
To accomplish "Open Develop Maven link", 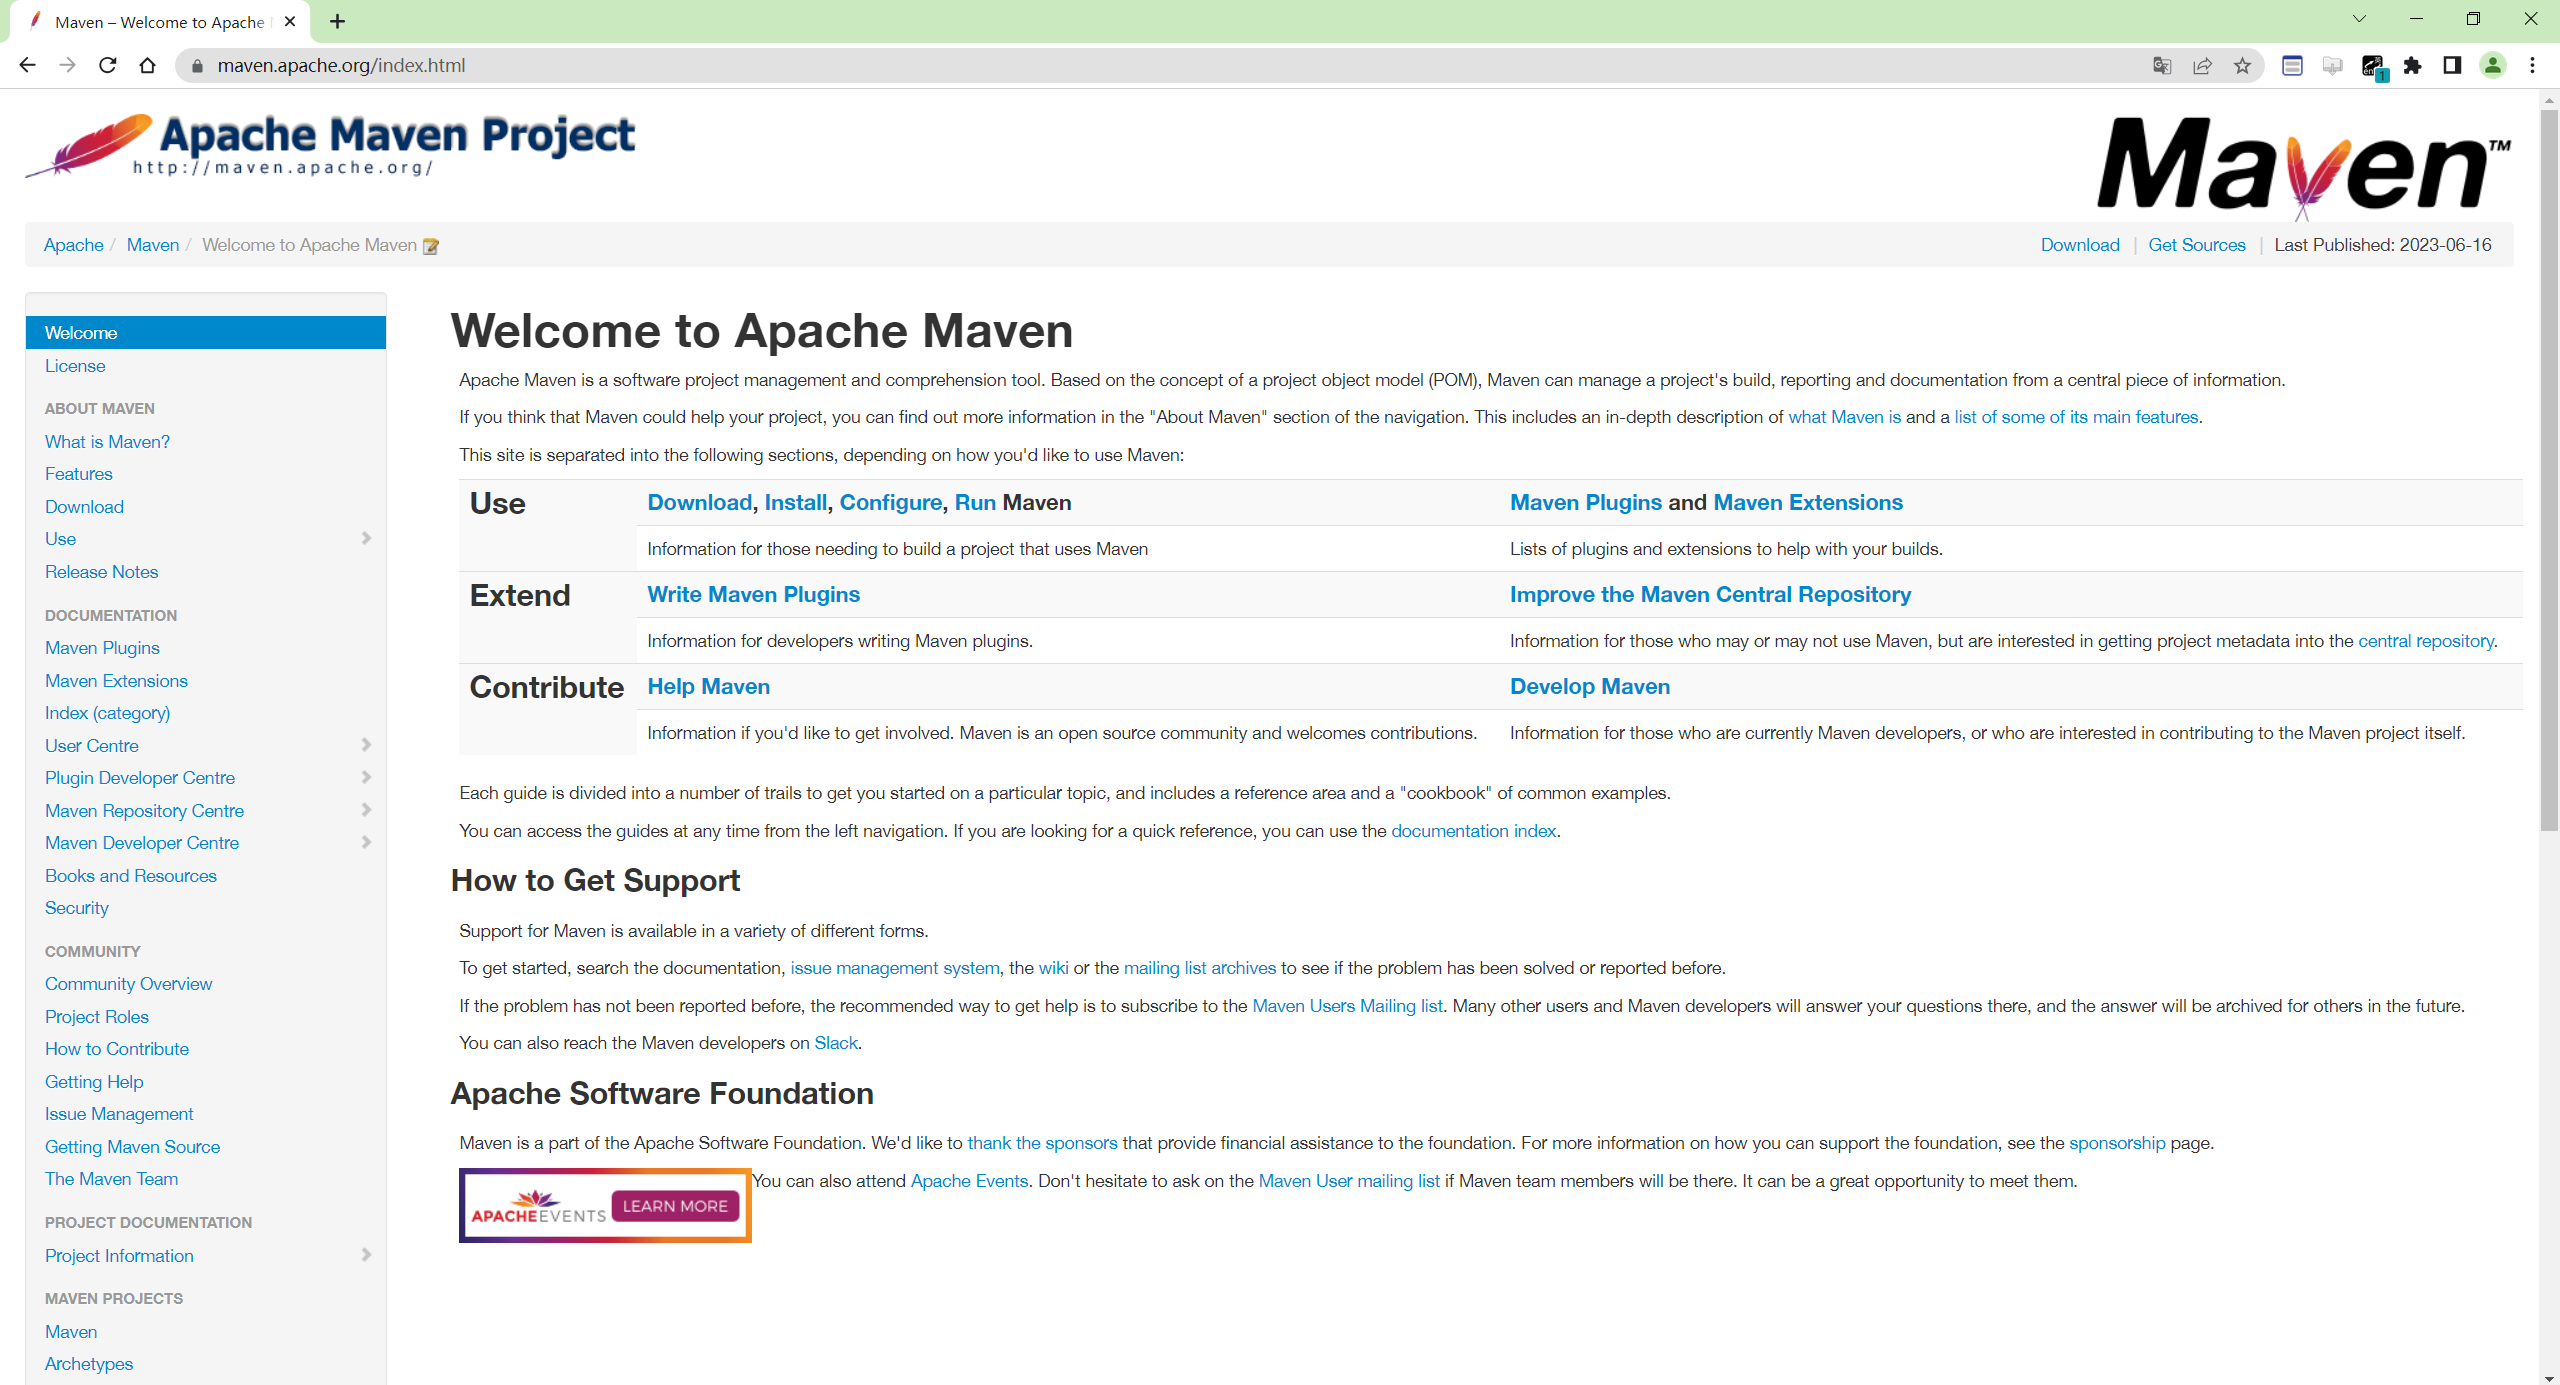I will (1590, 687).
